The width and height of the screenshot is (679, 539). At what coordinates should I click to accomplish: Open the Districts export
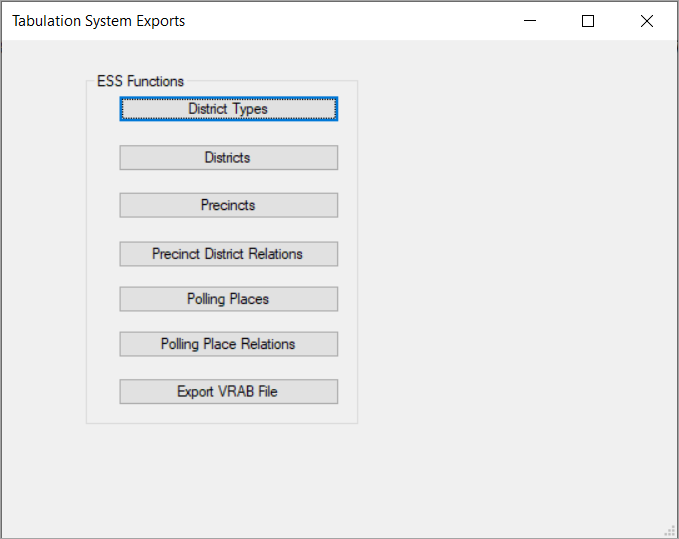coord(229,158)
